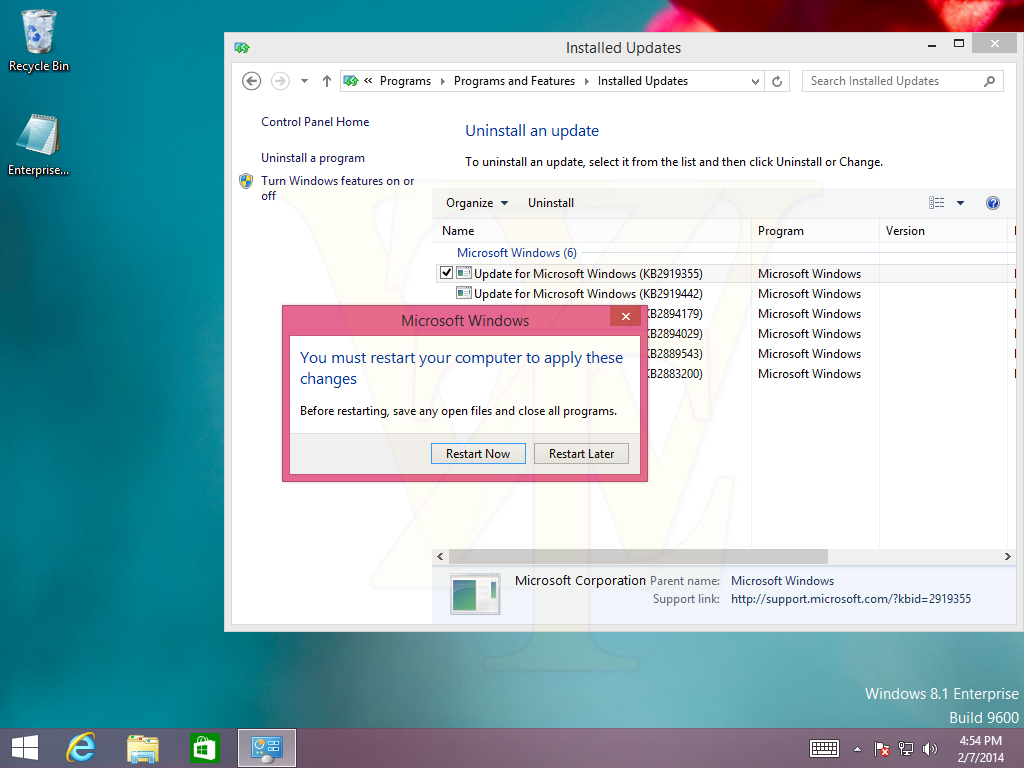Viewport: 1024px width, 768px height.
Task: Click the Search Installed Updates field
Action: (x=902, y=81)
